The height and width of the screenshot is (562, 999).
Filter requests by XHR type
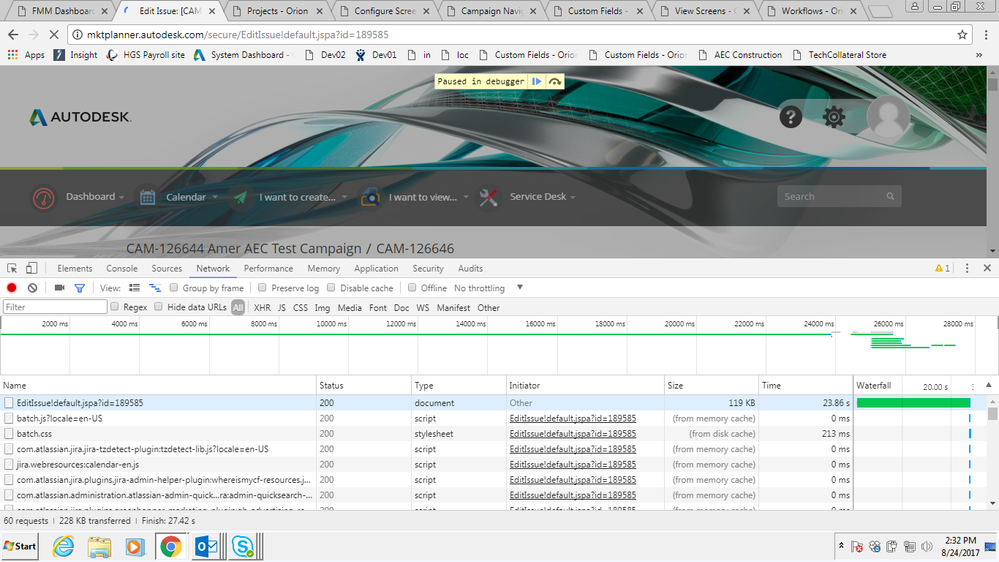tap(262, 307)
